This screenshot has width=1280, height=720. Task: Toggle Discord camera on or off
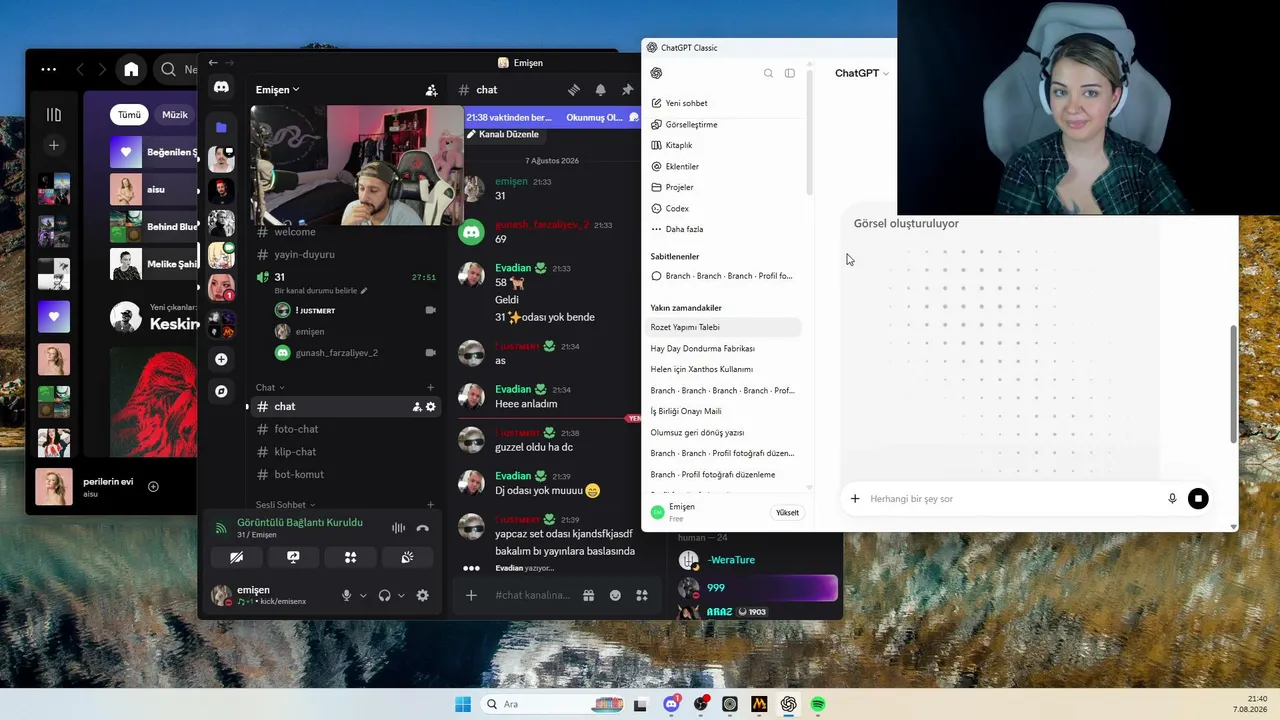[236, 557]
